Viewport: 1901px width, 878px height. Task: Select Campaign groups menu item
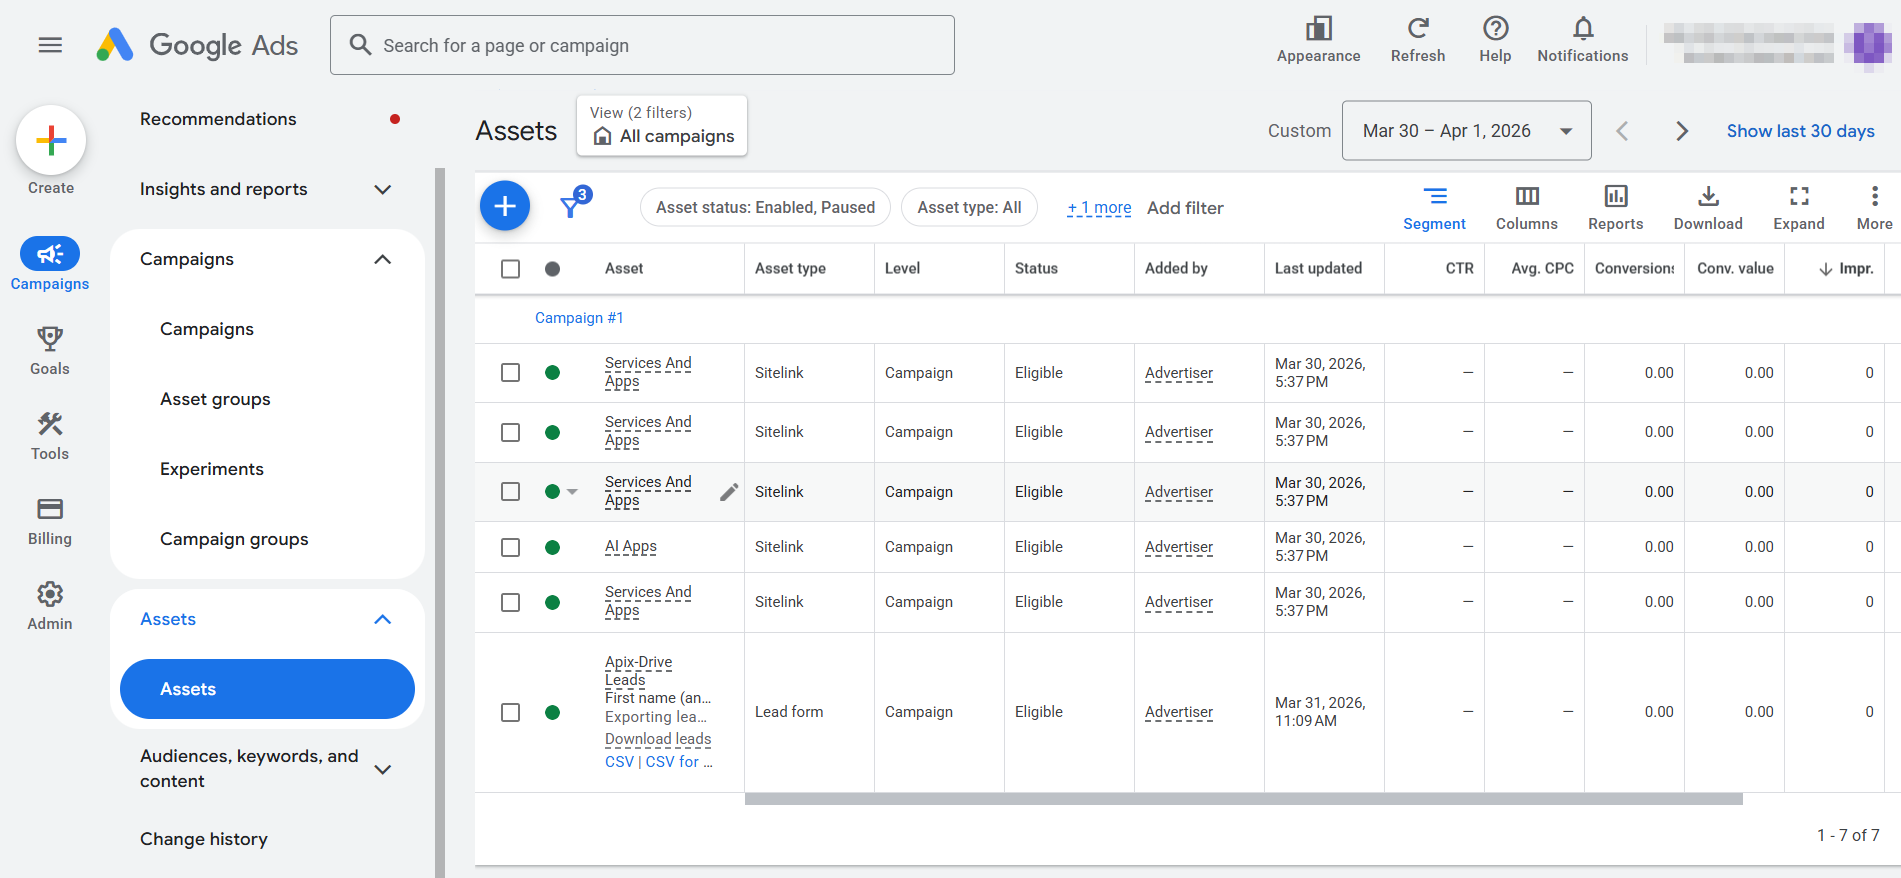tap(234, 539)
